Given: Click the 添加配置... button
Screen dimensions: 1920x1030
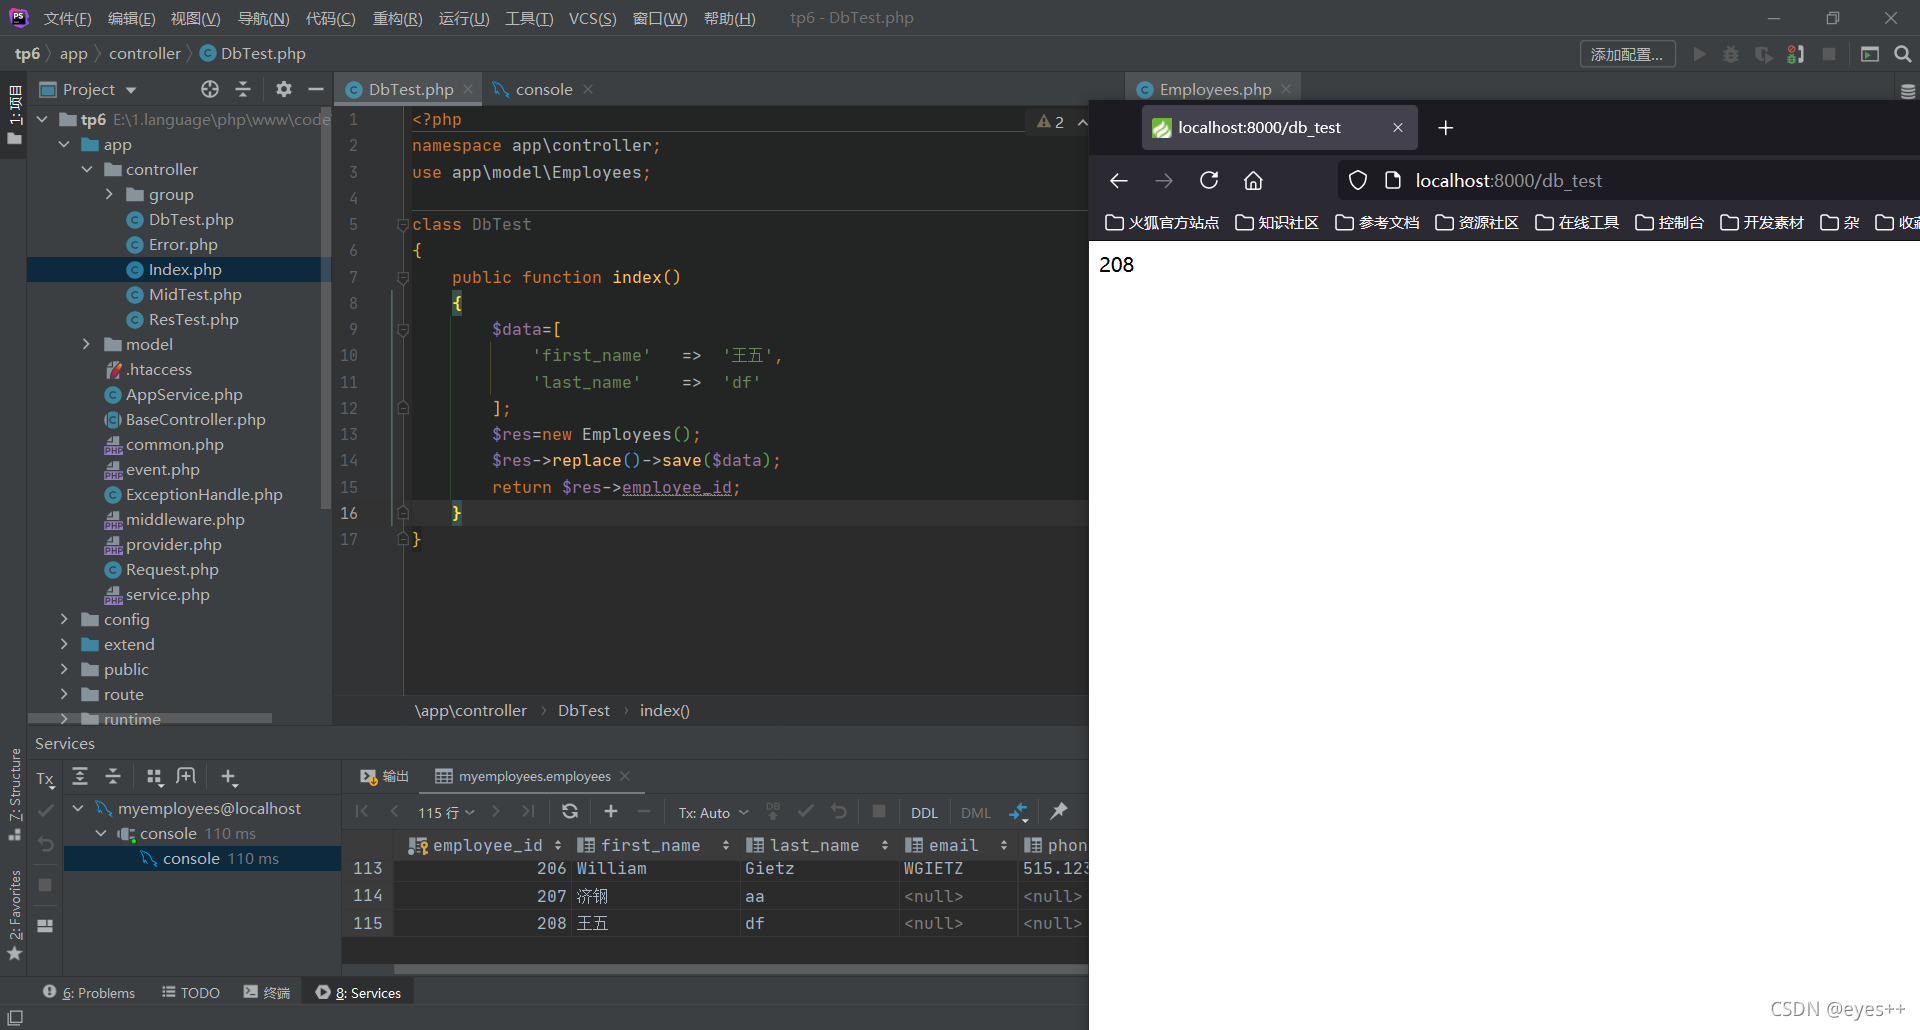Looking at the screenshot, I should pyautogui.click(x=1627, y=54).
